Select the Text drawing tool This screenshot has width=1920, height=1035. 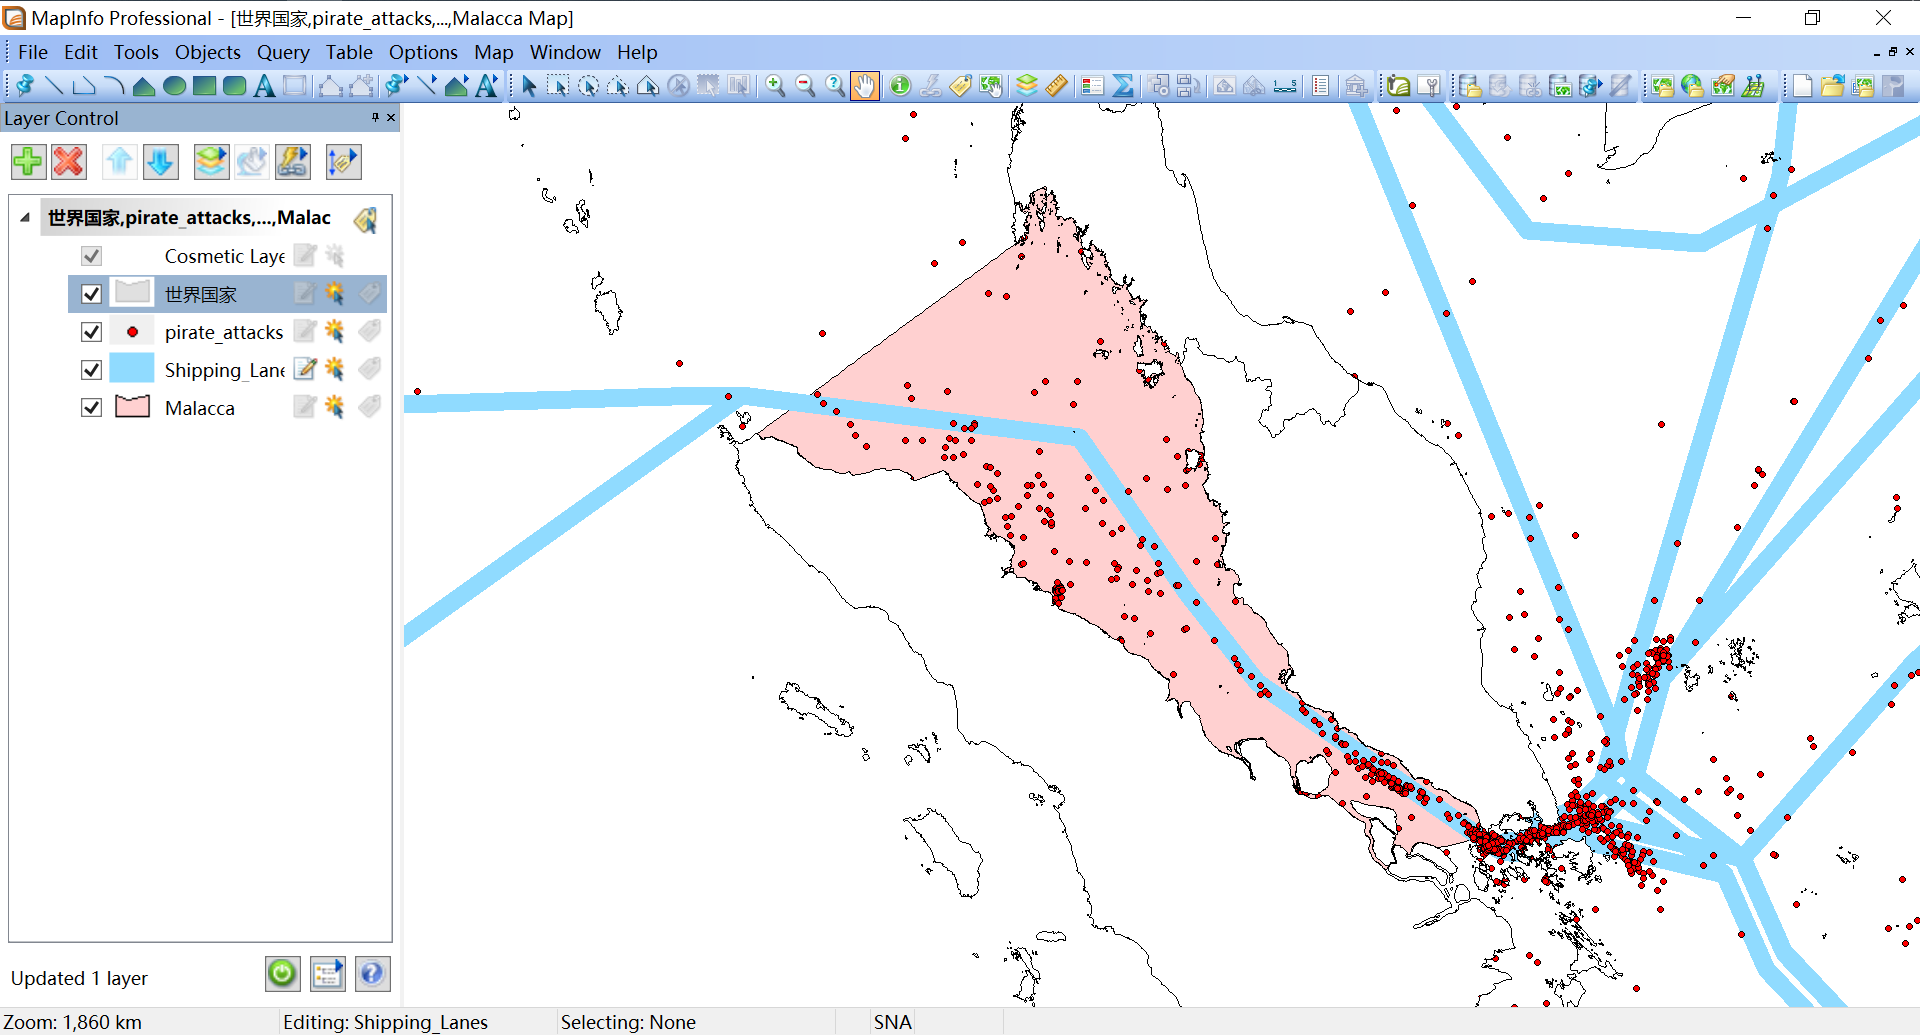(264, 86)
